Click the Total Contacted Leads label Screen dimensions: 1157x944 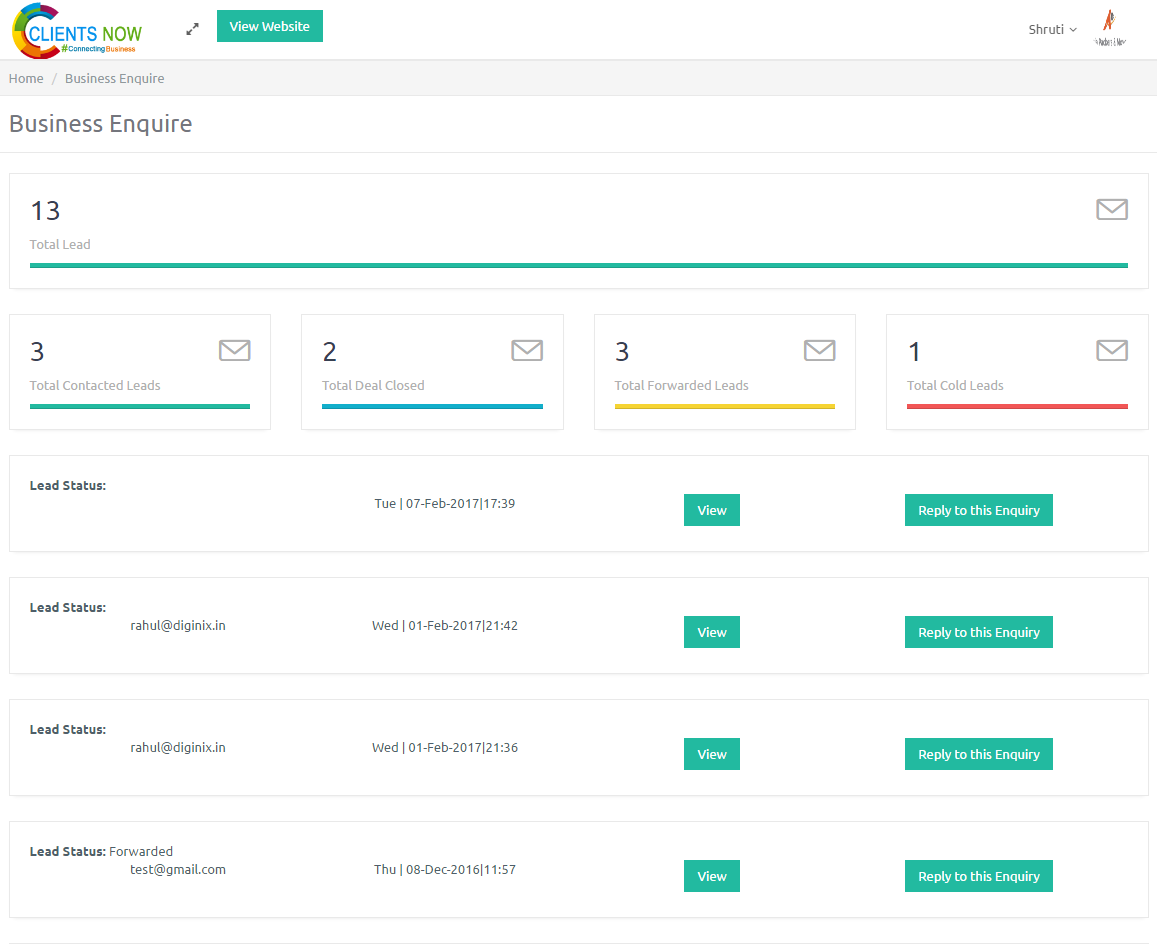click(x=94, y=385)
